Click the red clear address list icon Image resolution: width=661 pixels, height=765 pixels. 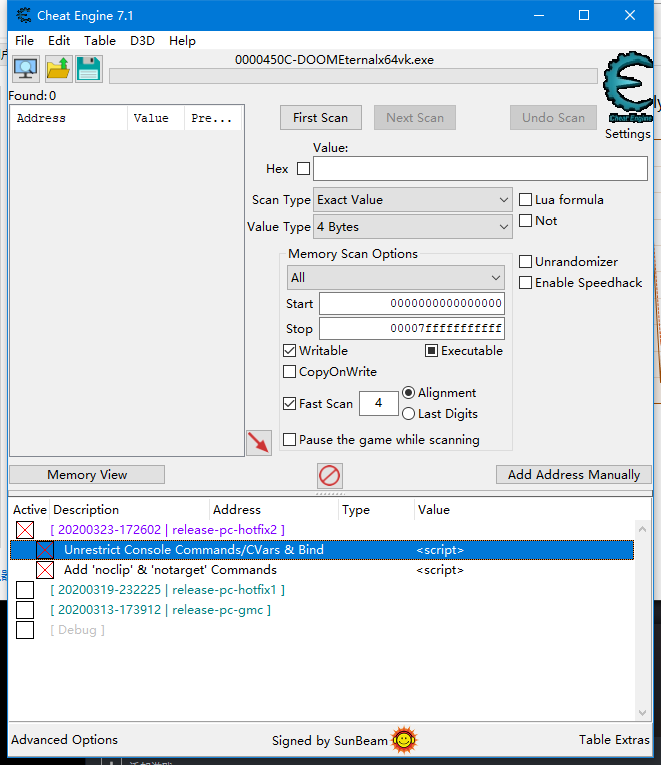coord(330,476)
